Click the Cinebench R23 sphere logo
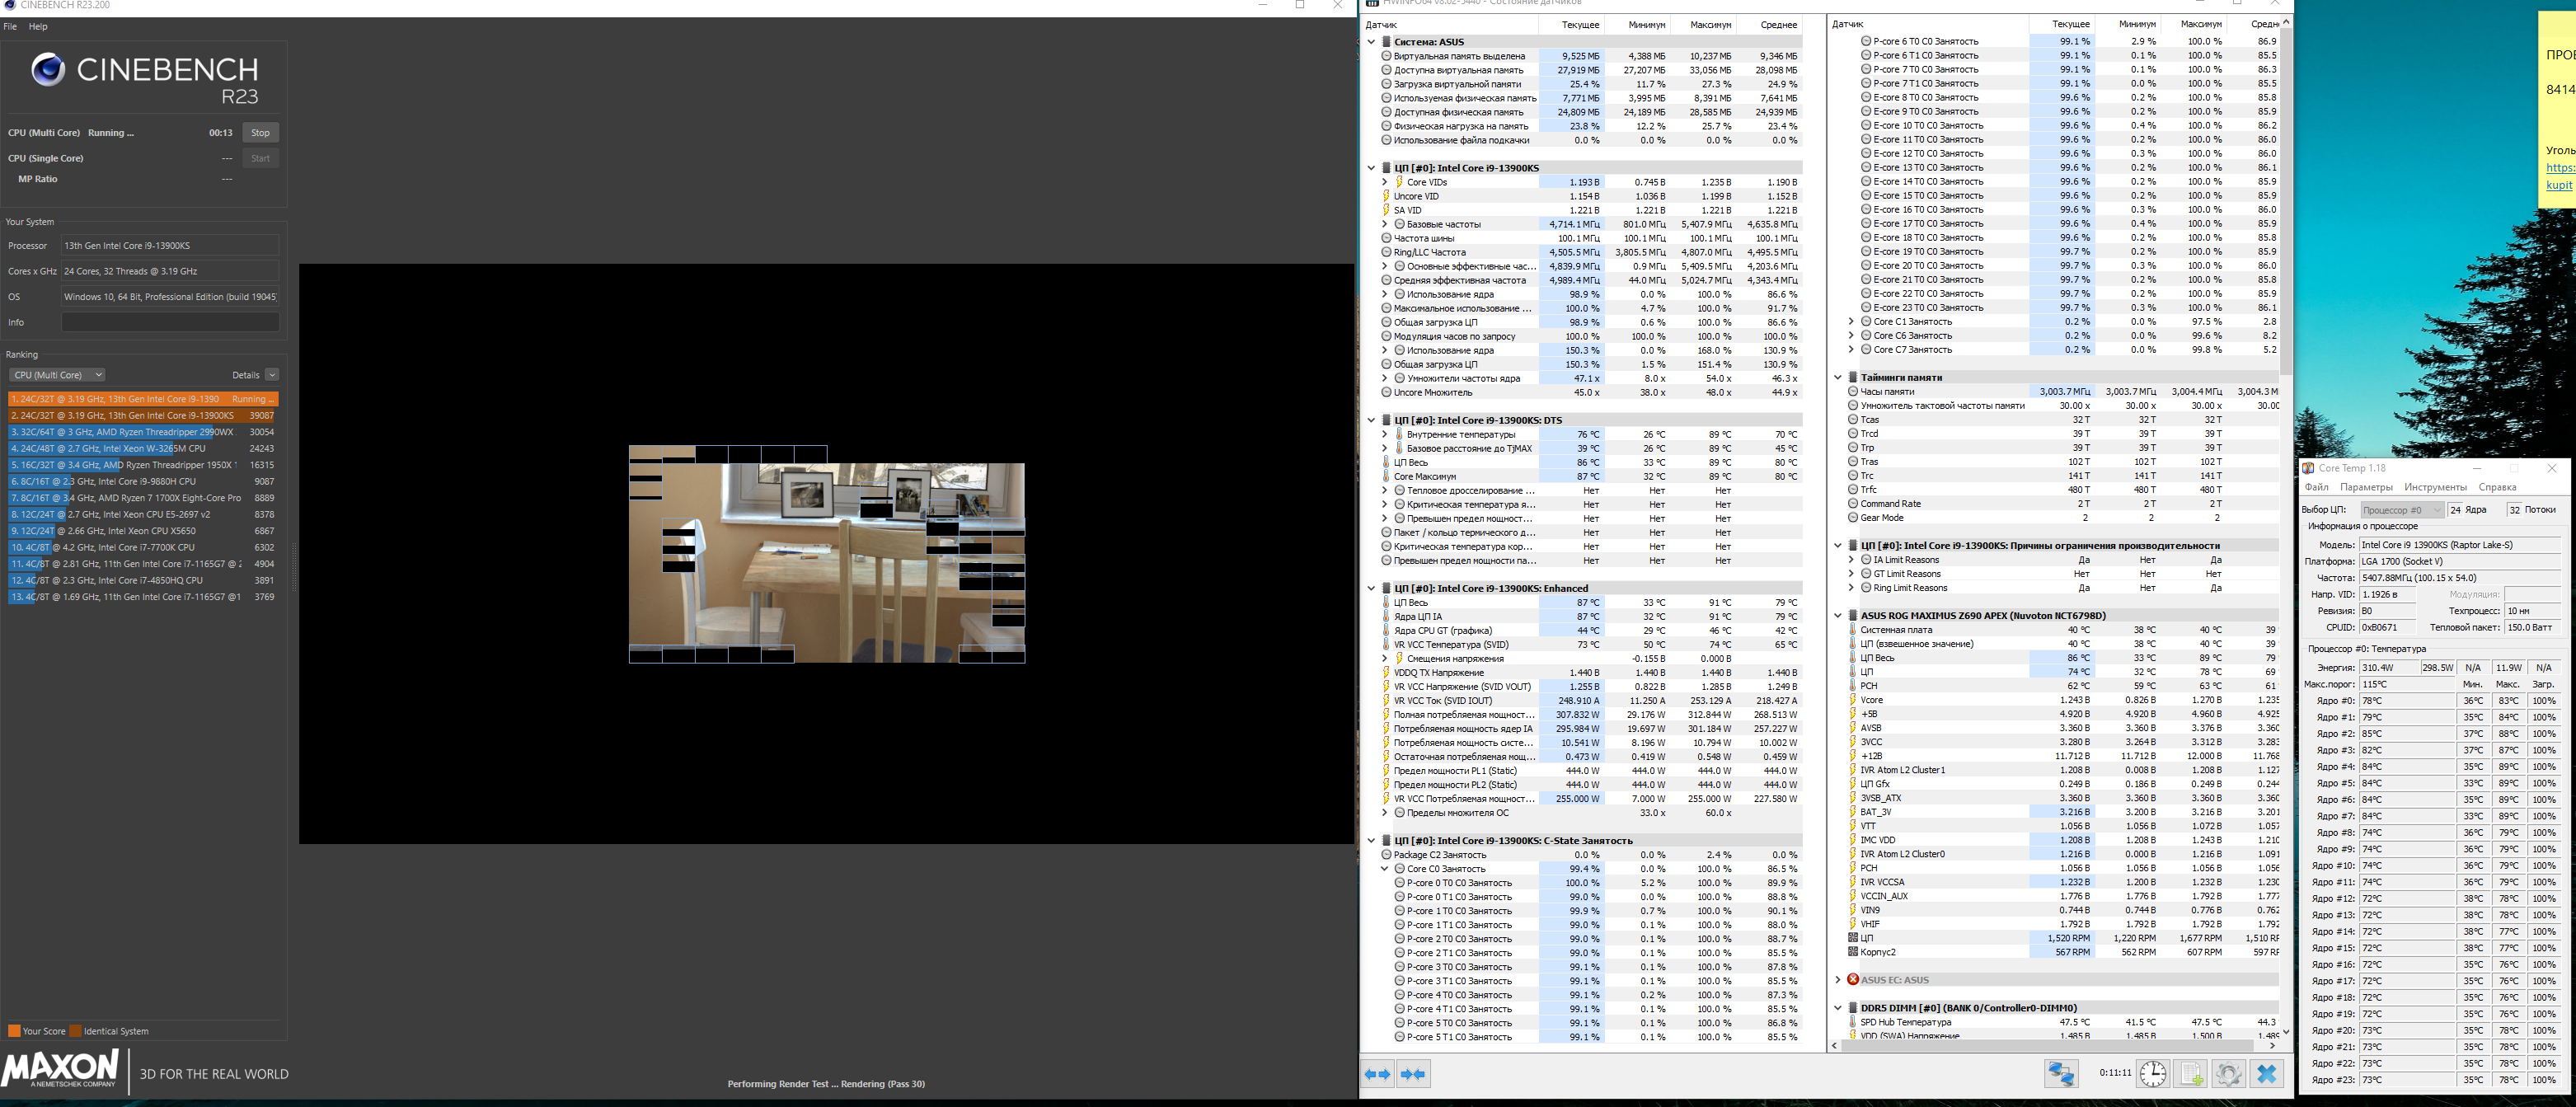 point(47,70)
